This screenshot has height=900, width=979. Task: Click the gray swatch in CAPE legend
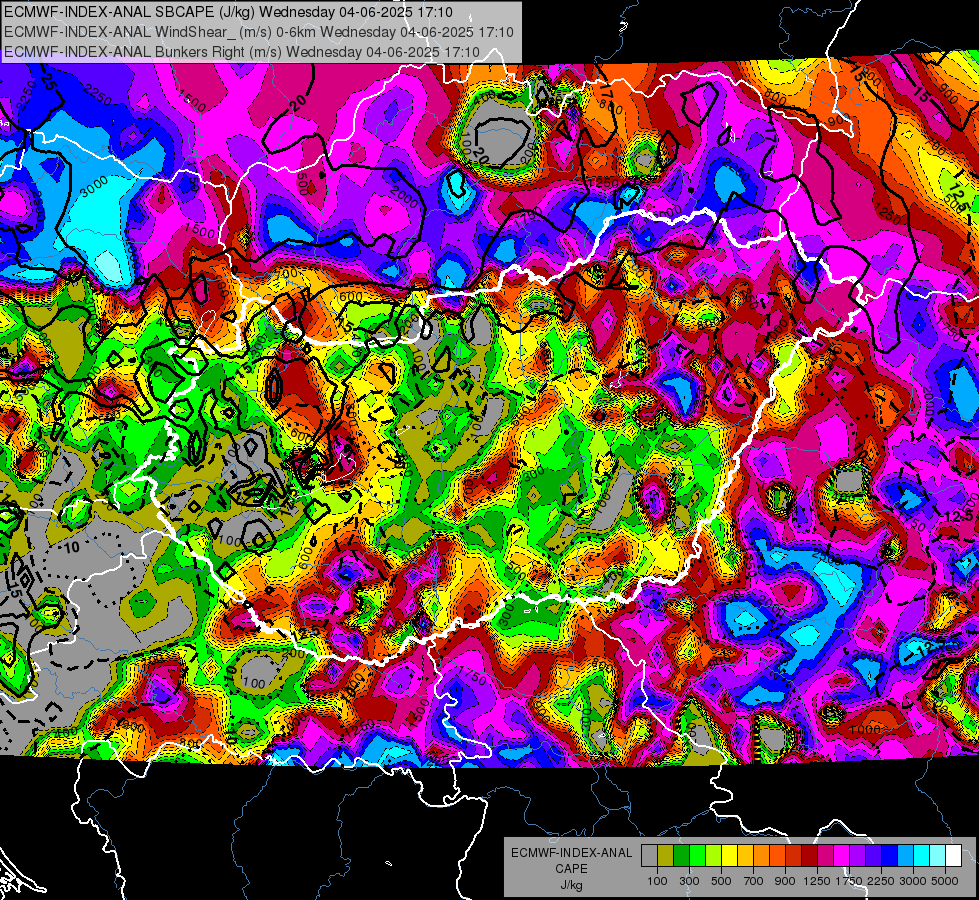pyautogui.click(x=649, y=856)
